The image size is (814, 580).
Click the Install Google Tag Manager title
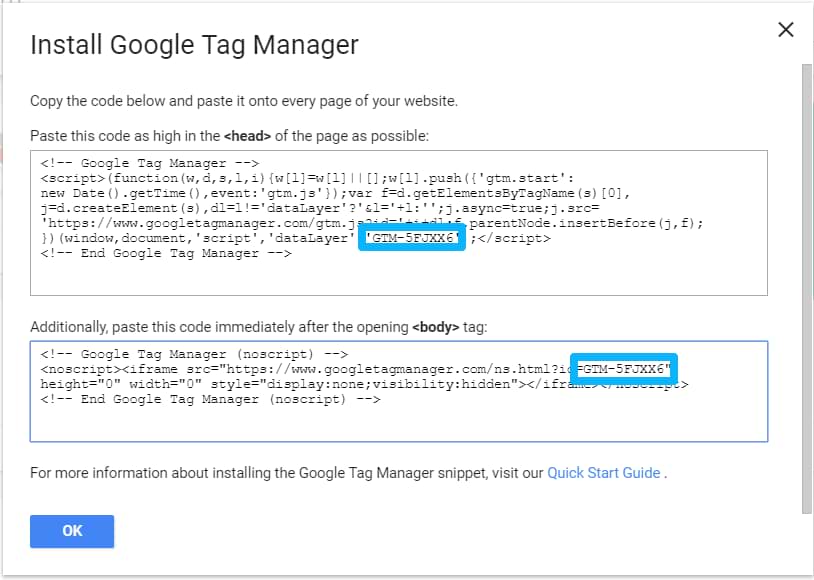tap(194, 45)
